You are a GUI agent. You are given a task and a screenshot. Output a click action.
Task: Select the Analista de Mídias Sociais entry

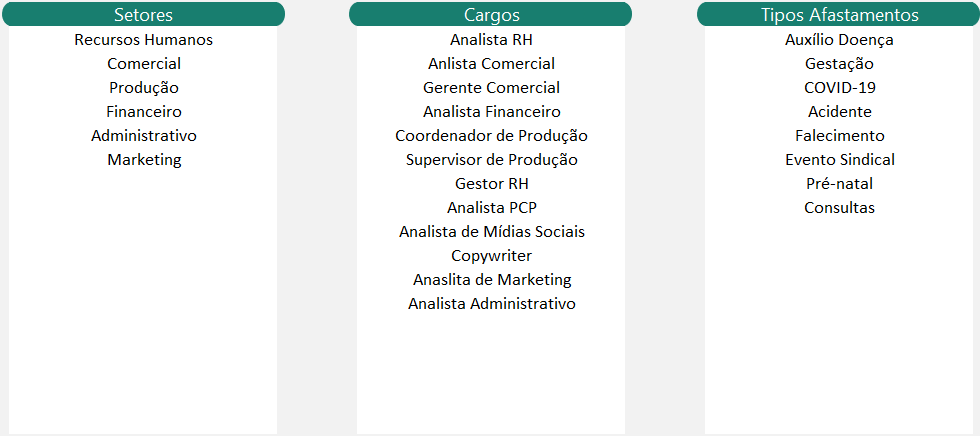[491, 232]
